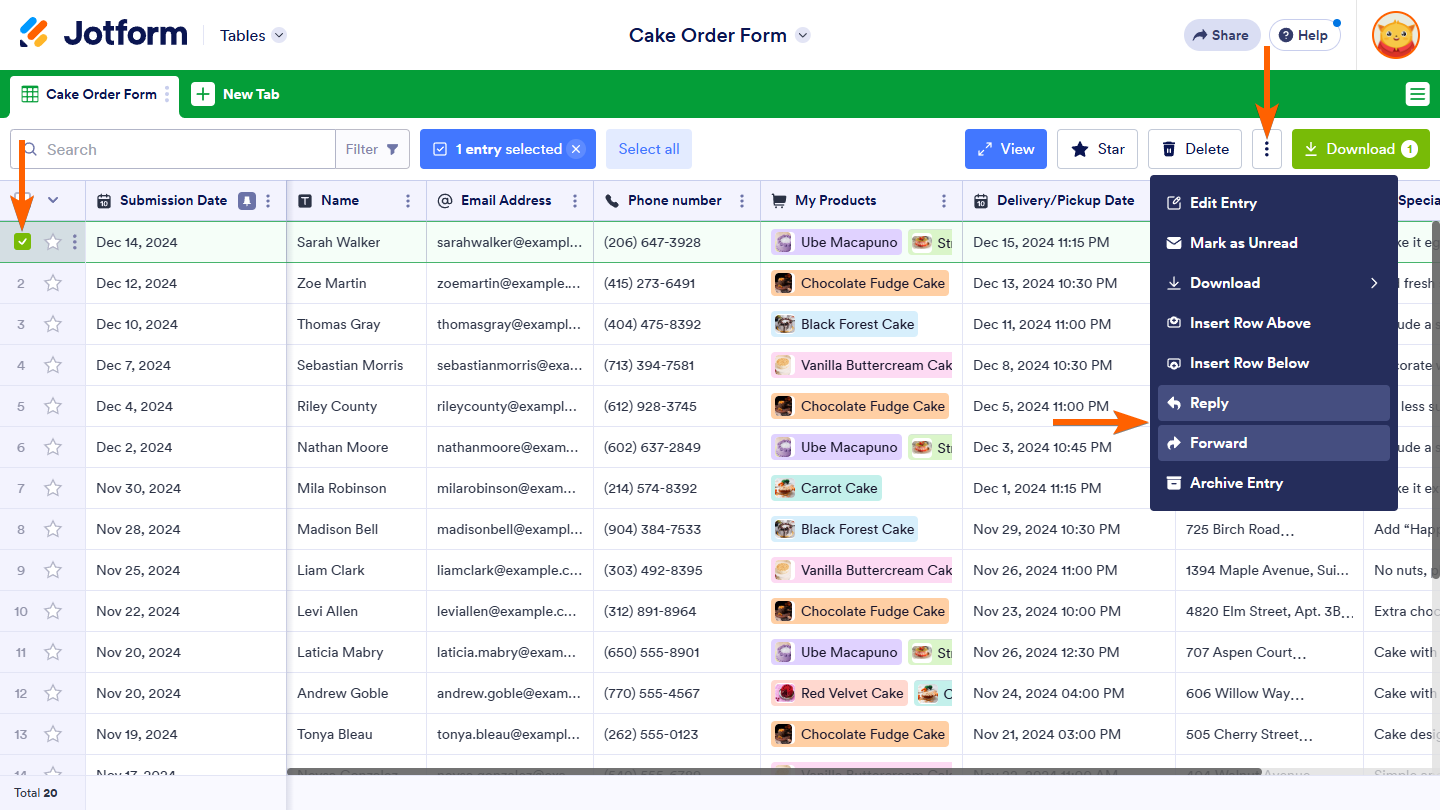Open the user avatar menu

click(x=1396, y=35)
